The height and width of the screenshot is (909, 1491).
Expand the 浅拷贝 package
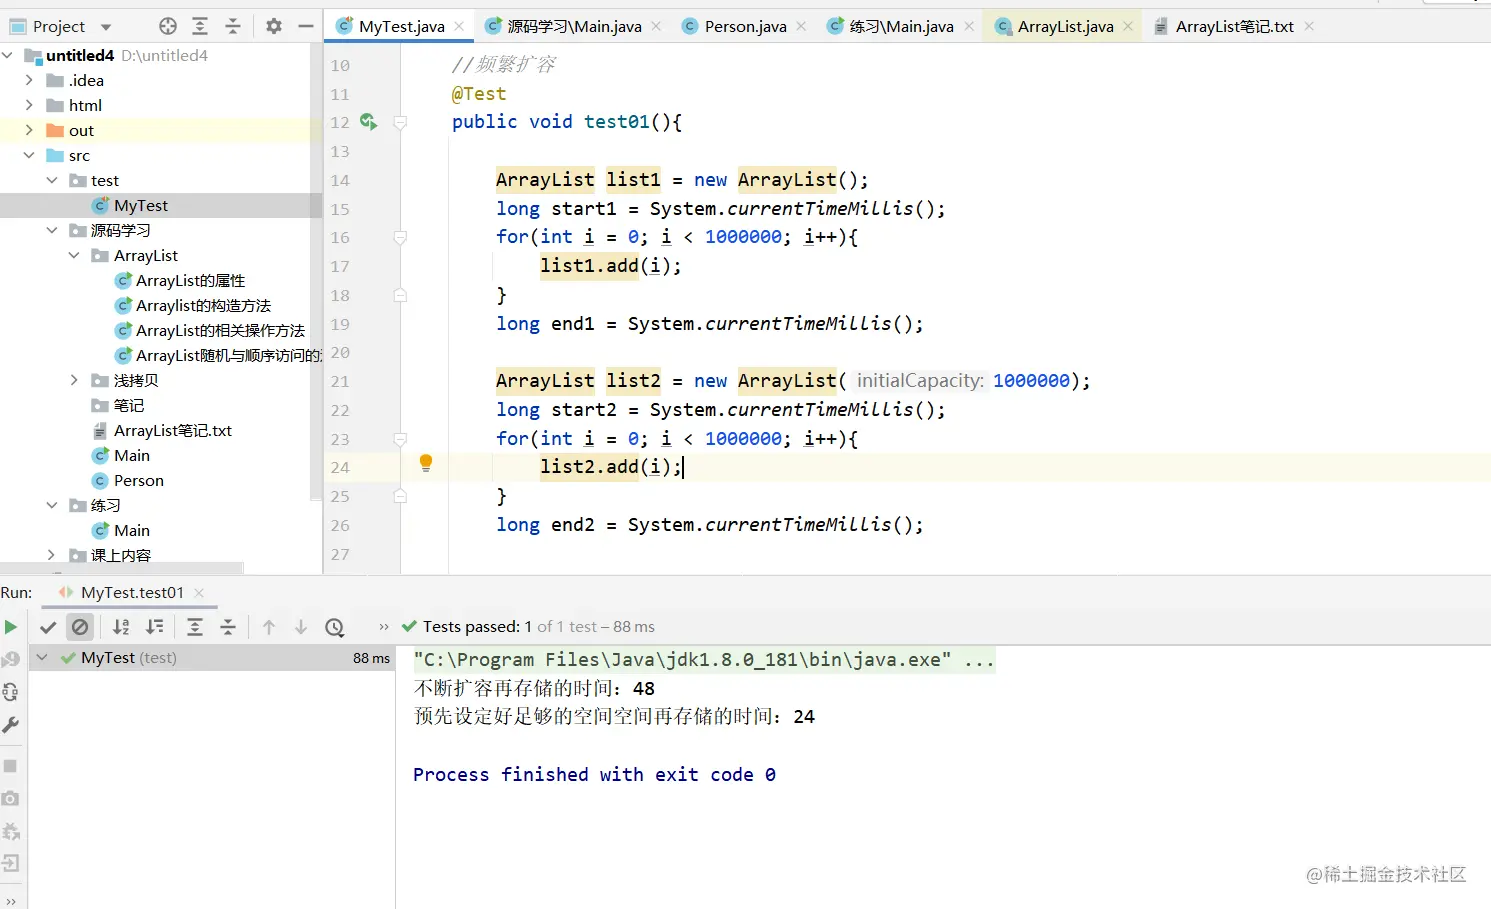coord(74,380)
